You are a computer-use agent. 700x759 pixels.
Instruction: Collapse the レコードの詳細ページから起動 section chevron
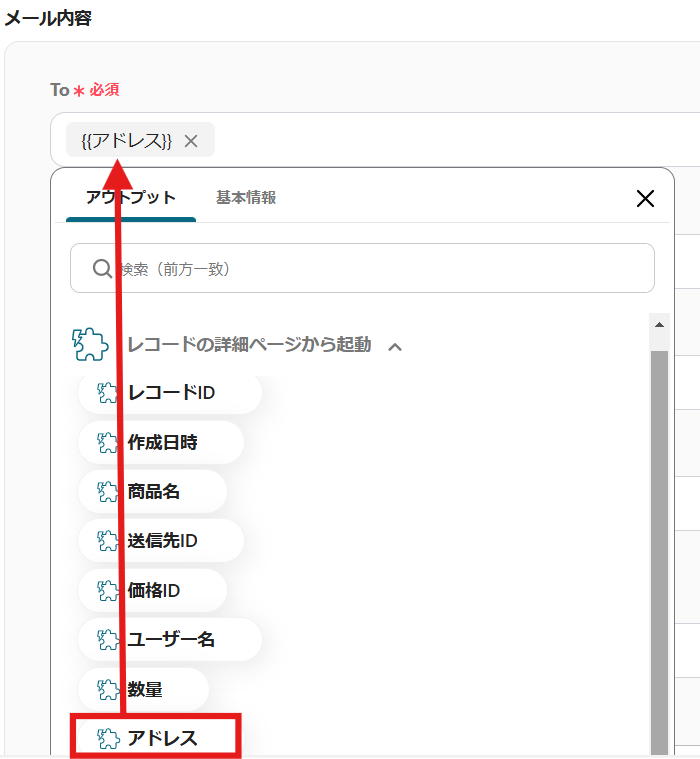395,347
